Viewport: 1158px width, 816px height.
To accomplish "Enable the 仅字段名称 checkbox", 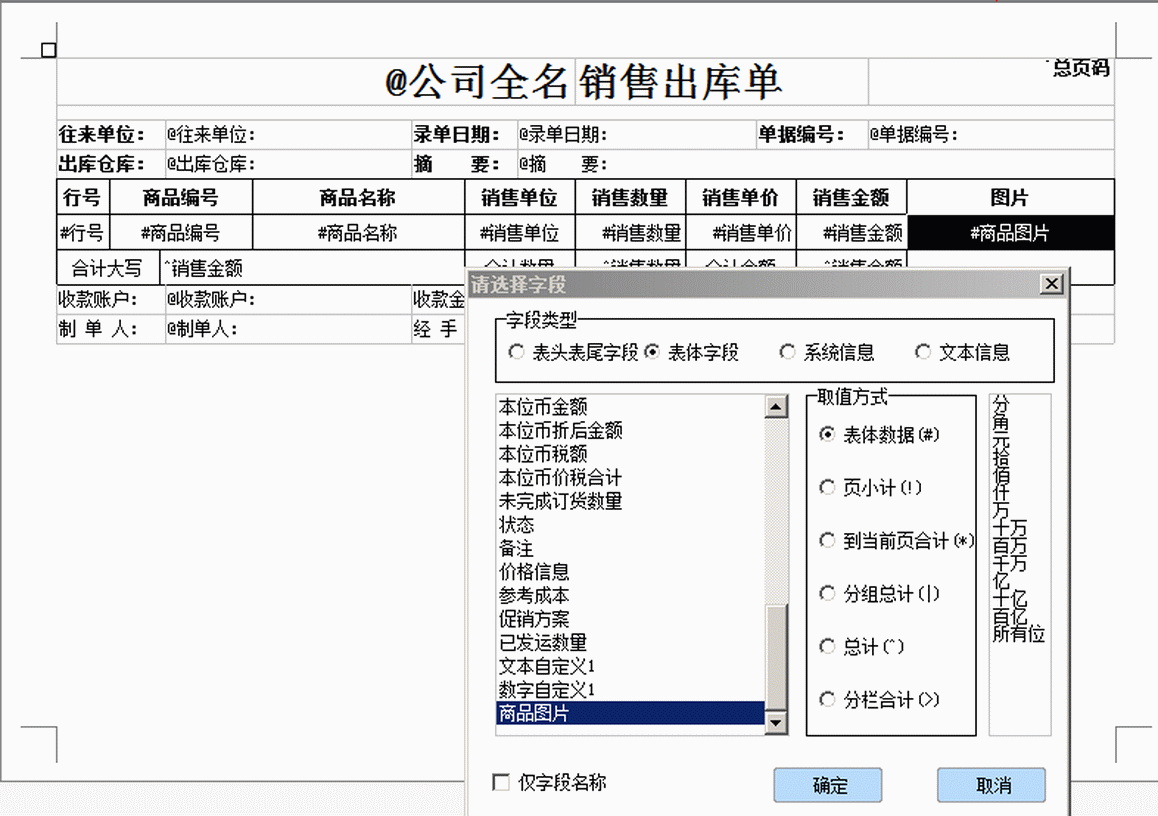I will point(502,783).
